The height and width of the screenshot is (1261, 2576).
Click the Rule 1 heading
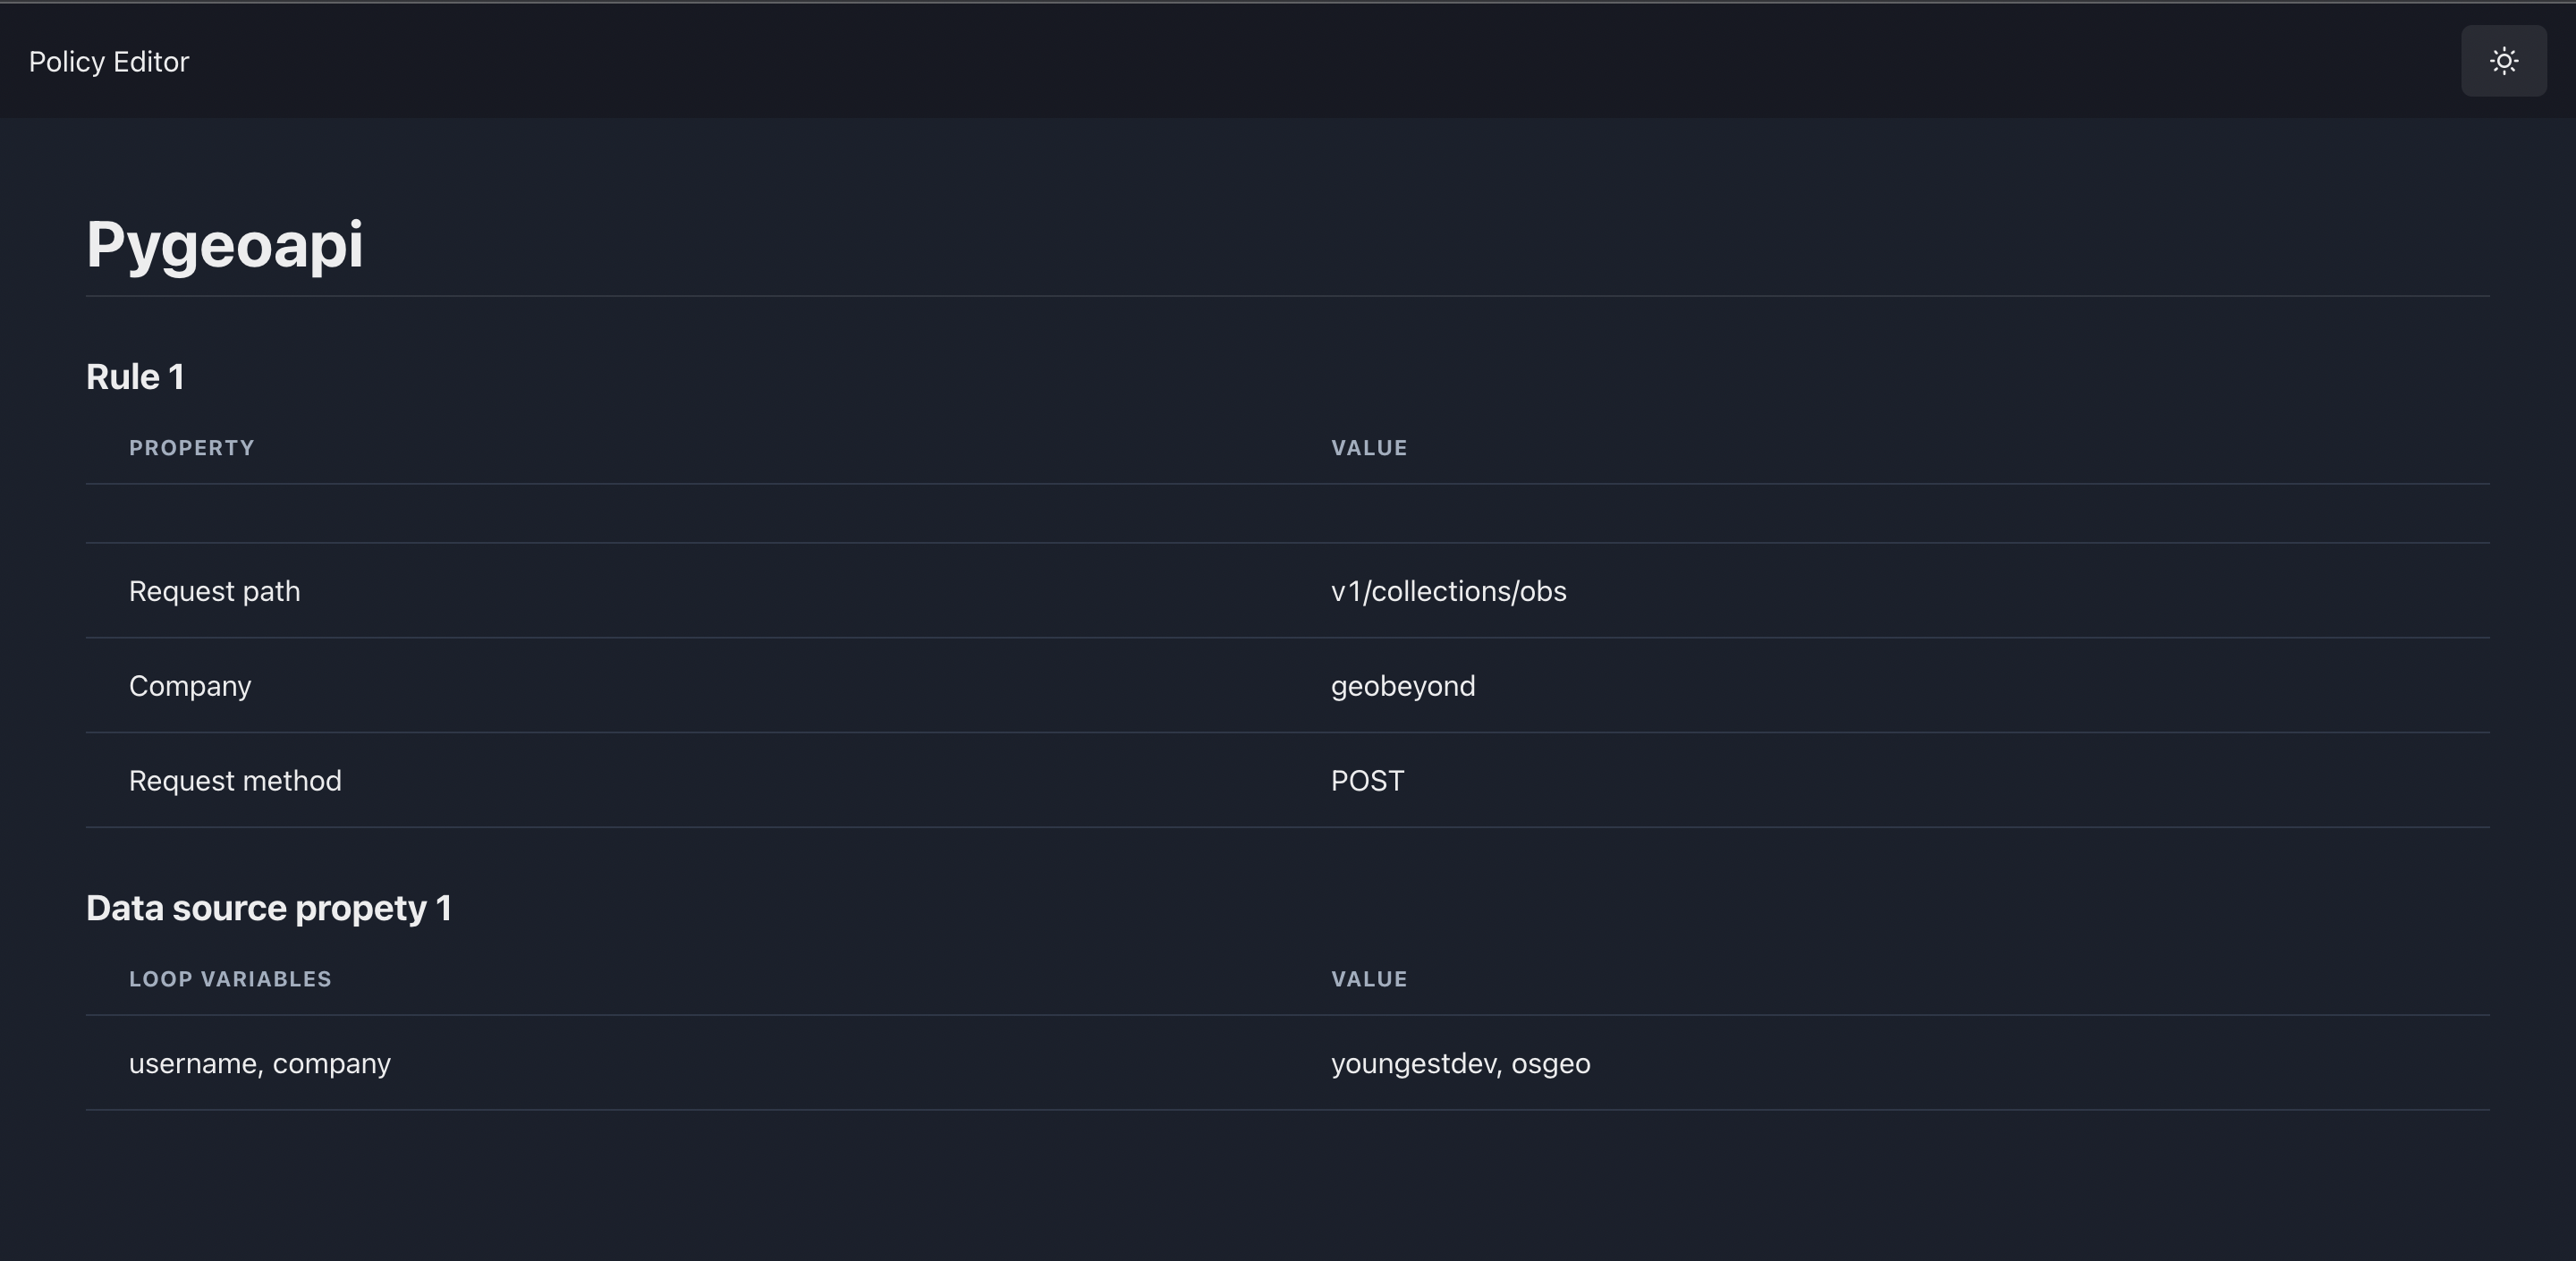[135, 377]
